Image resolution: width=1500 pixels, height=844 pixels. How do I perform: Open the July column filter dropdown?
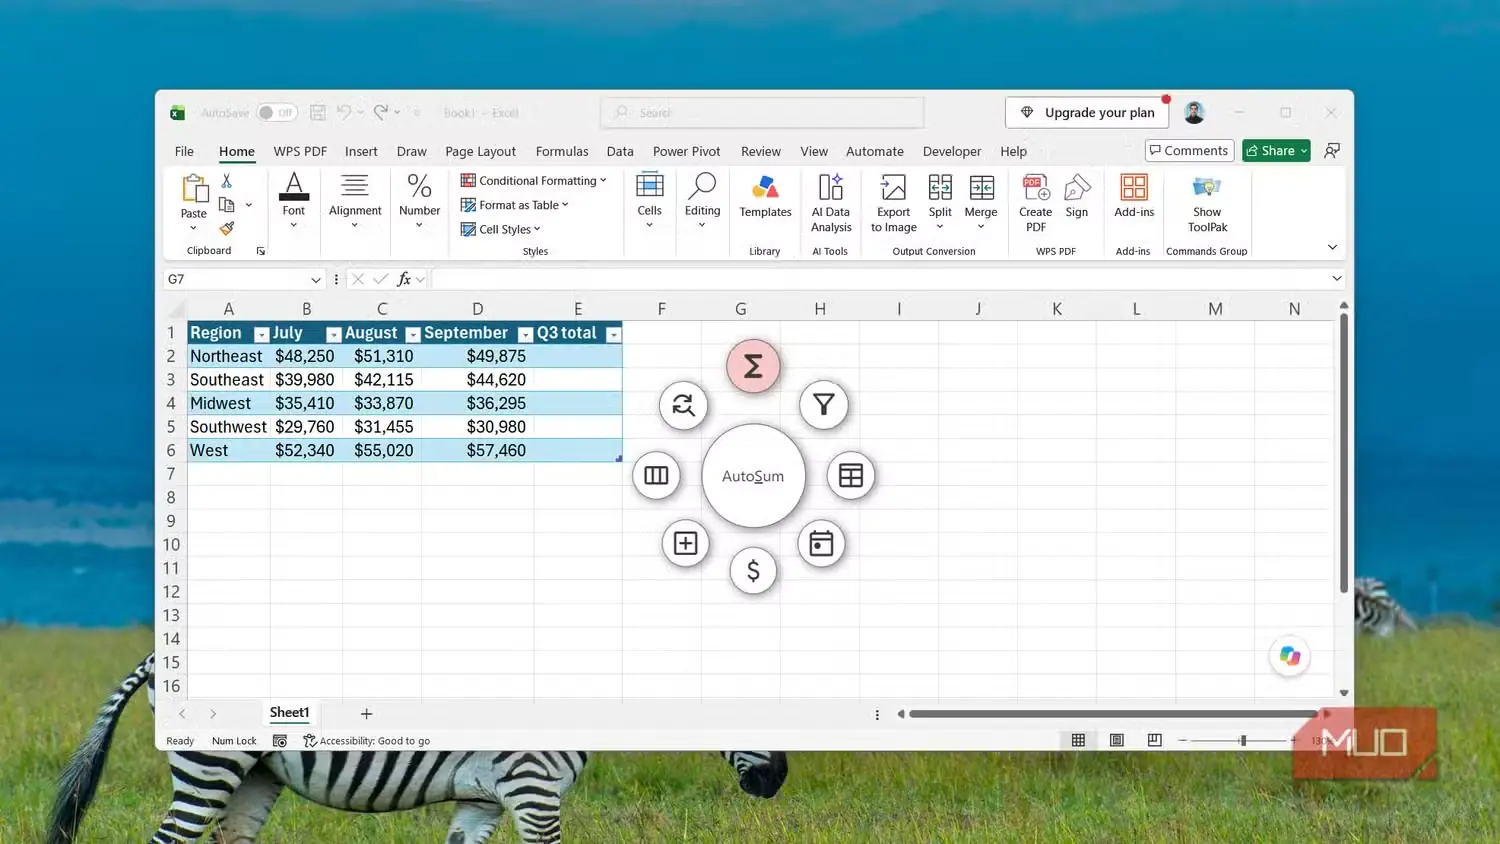[334, 335]
